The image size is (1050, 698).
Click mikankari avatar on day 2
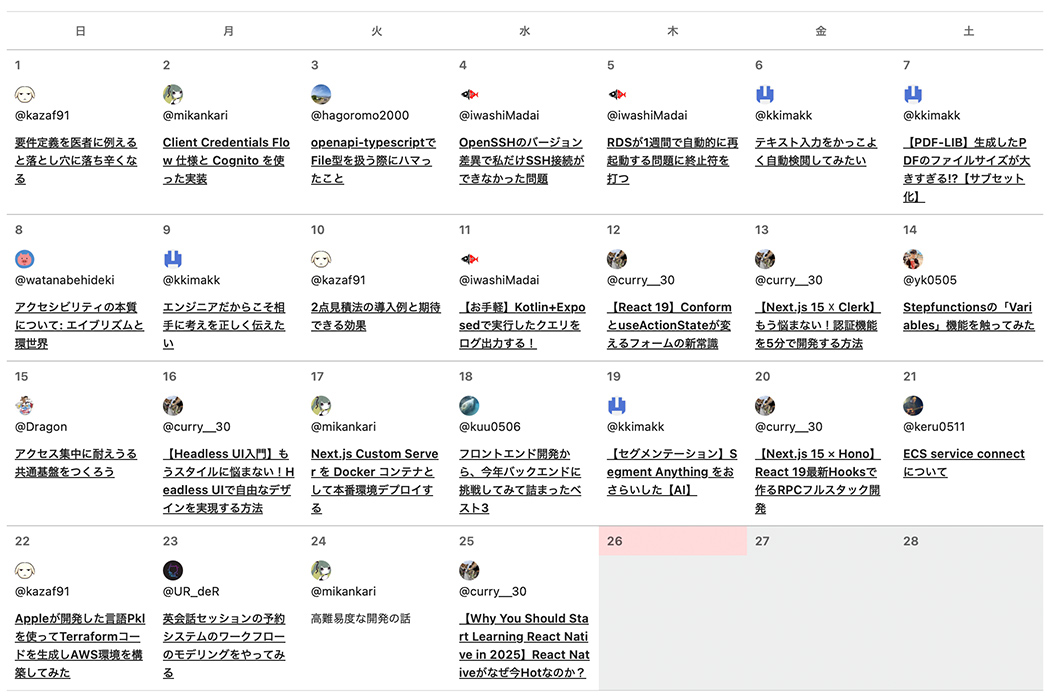[173, 94]
